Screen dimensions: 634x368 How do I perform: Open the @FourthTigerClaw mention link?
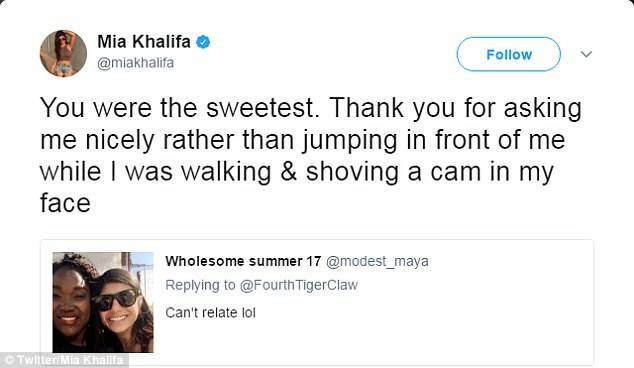point(299,286)
